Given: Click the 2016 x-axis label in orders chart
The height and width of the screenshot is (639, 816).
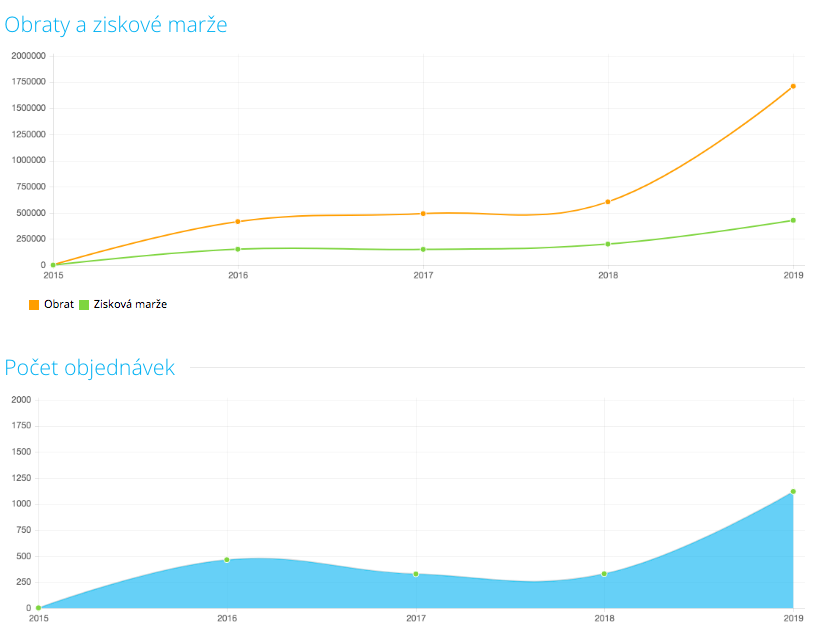Looking at the screenshot, I should click(x=227, y=618).
